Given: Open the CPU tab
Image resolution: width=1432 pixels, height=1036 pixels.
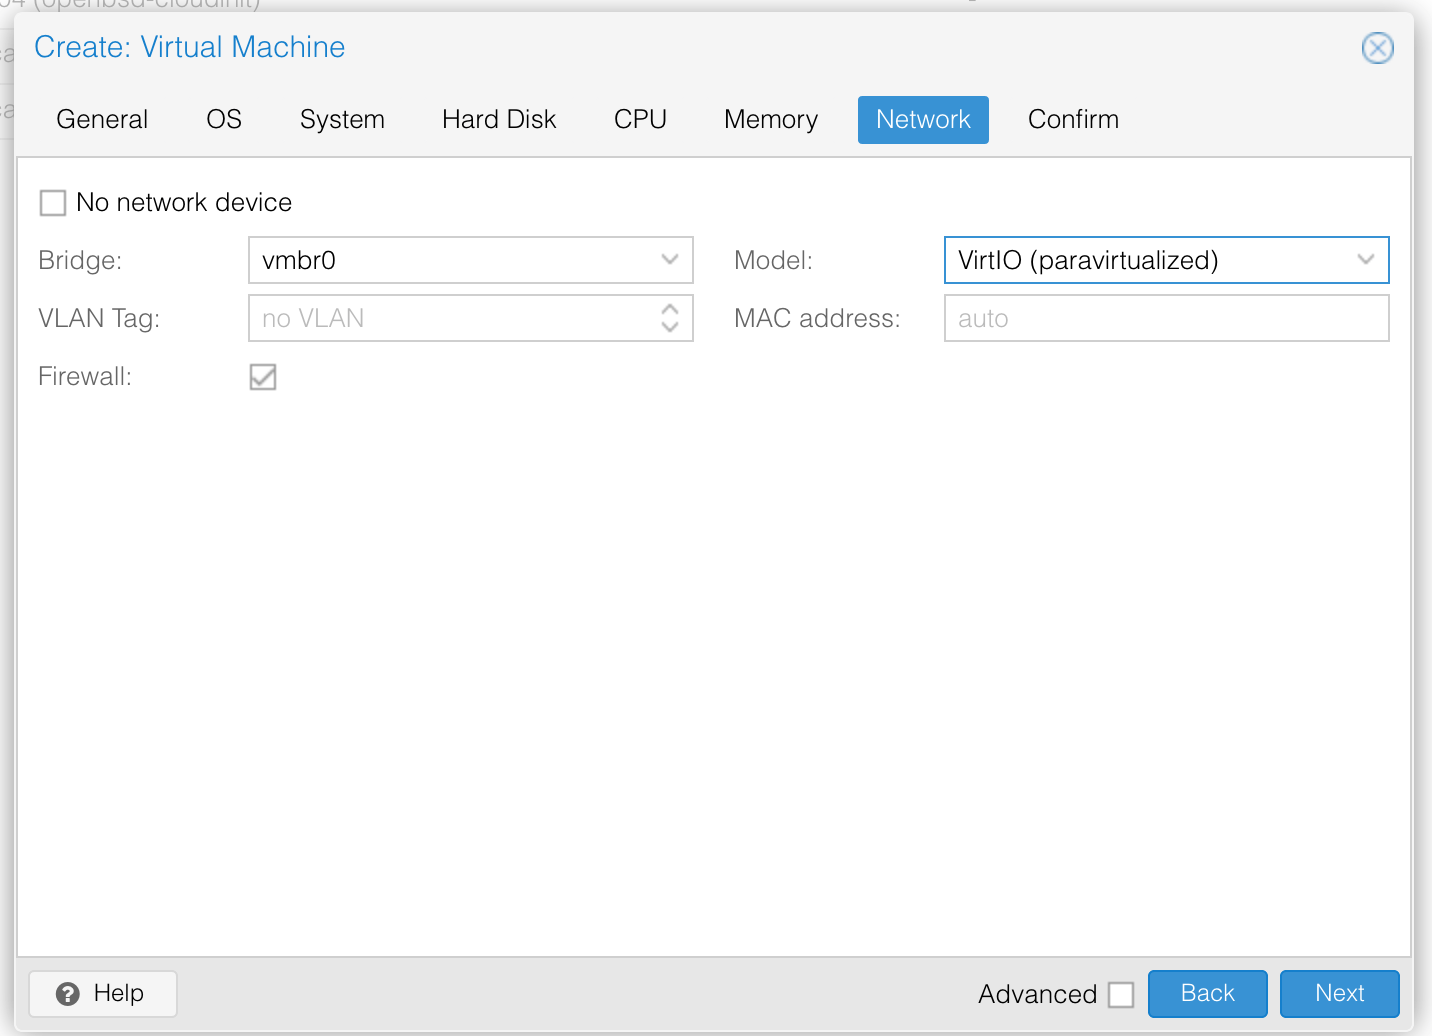Looking at the screenshot, I should [640, 119].
